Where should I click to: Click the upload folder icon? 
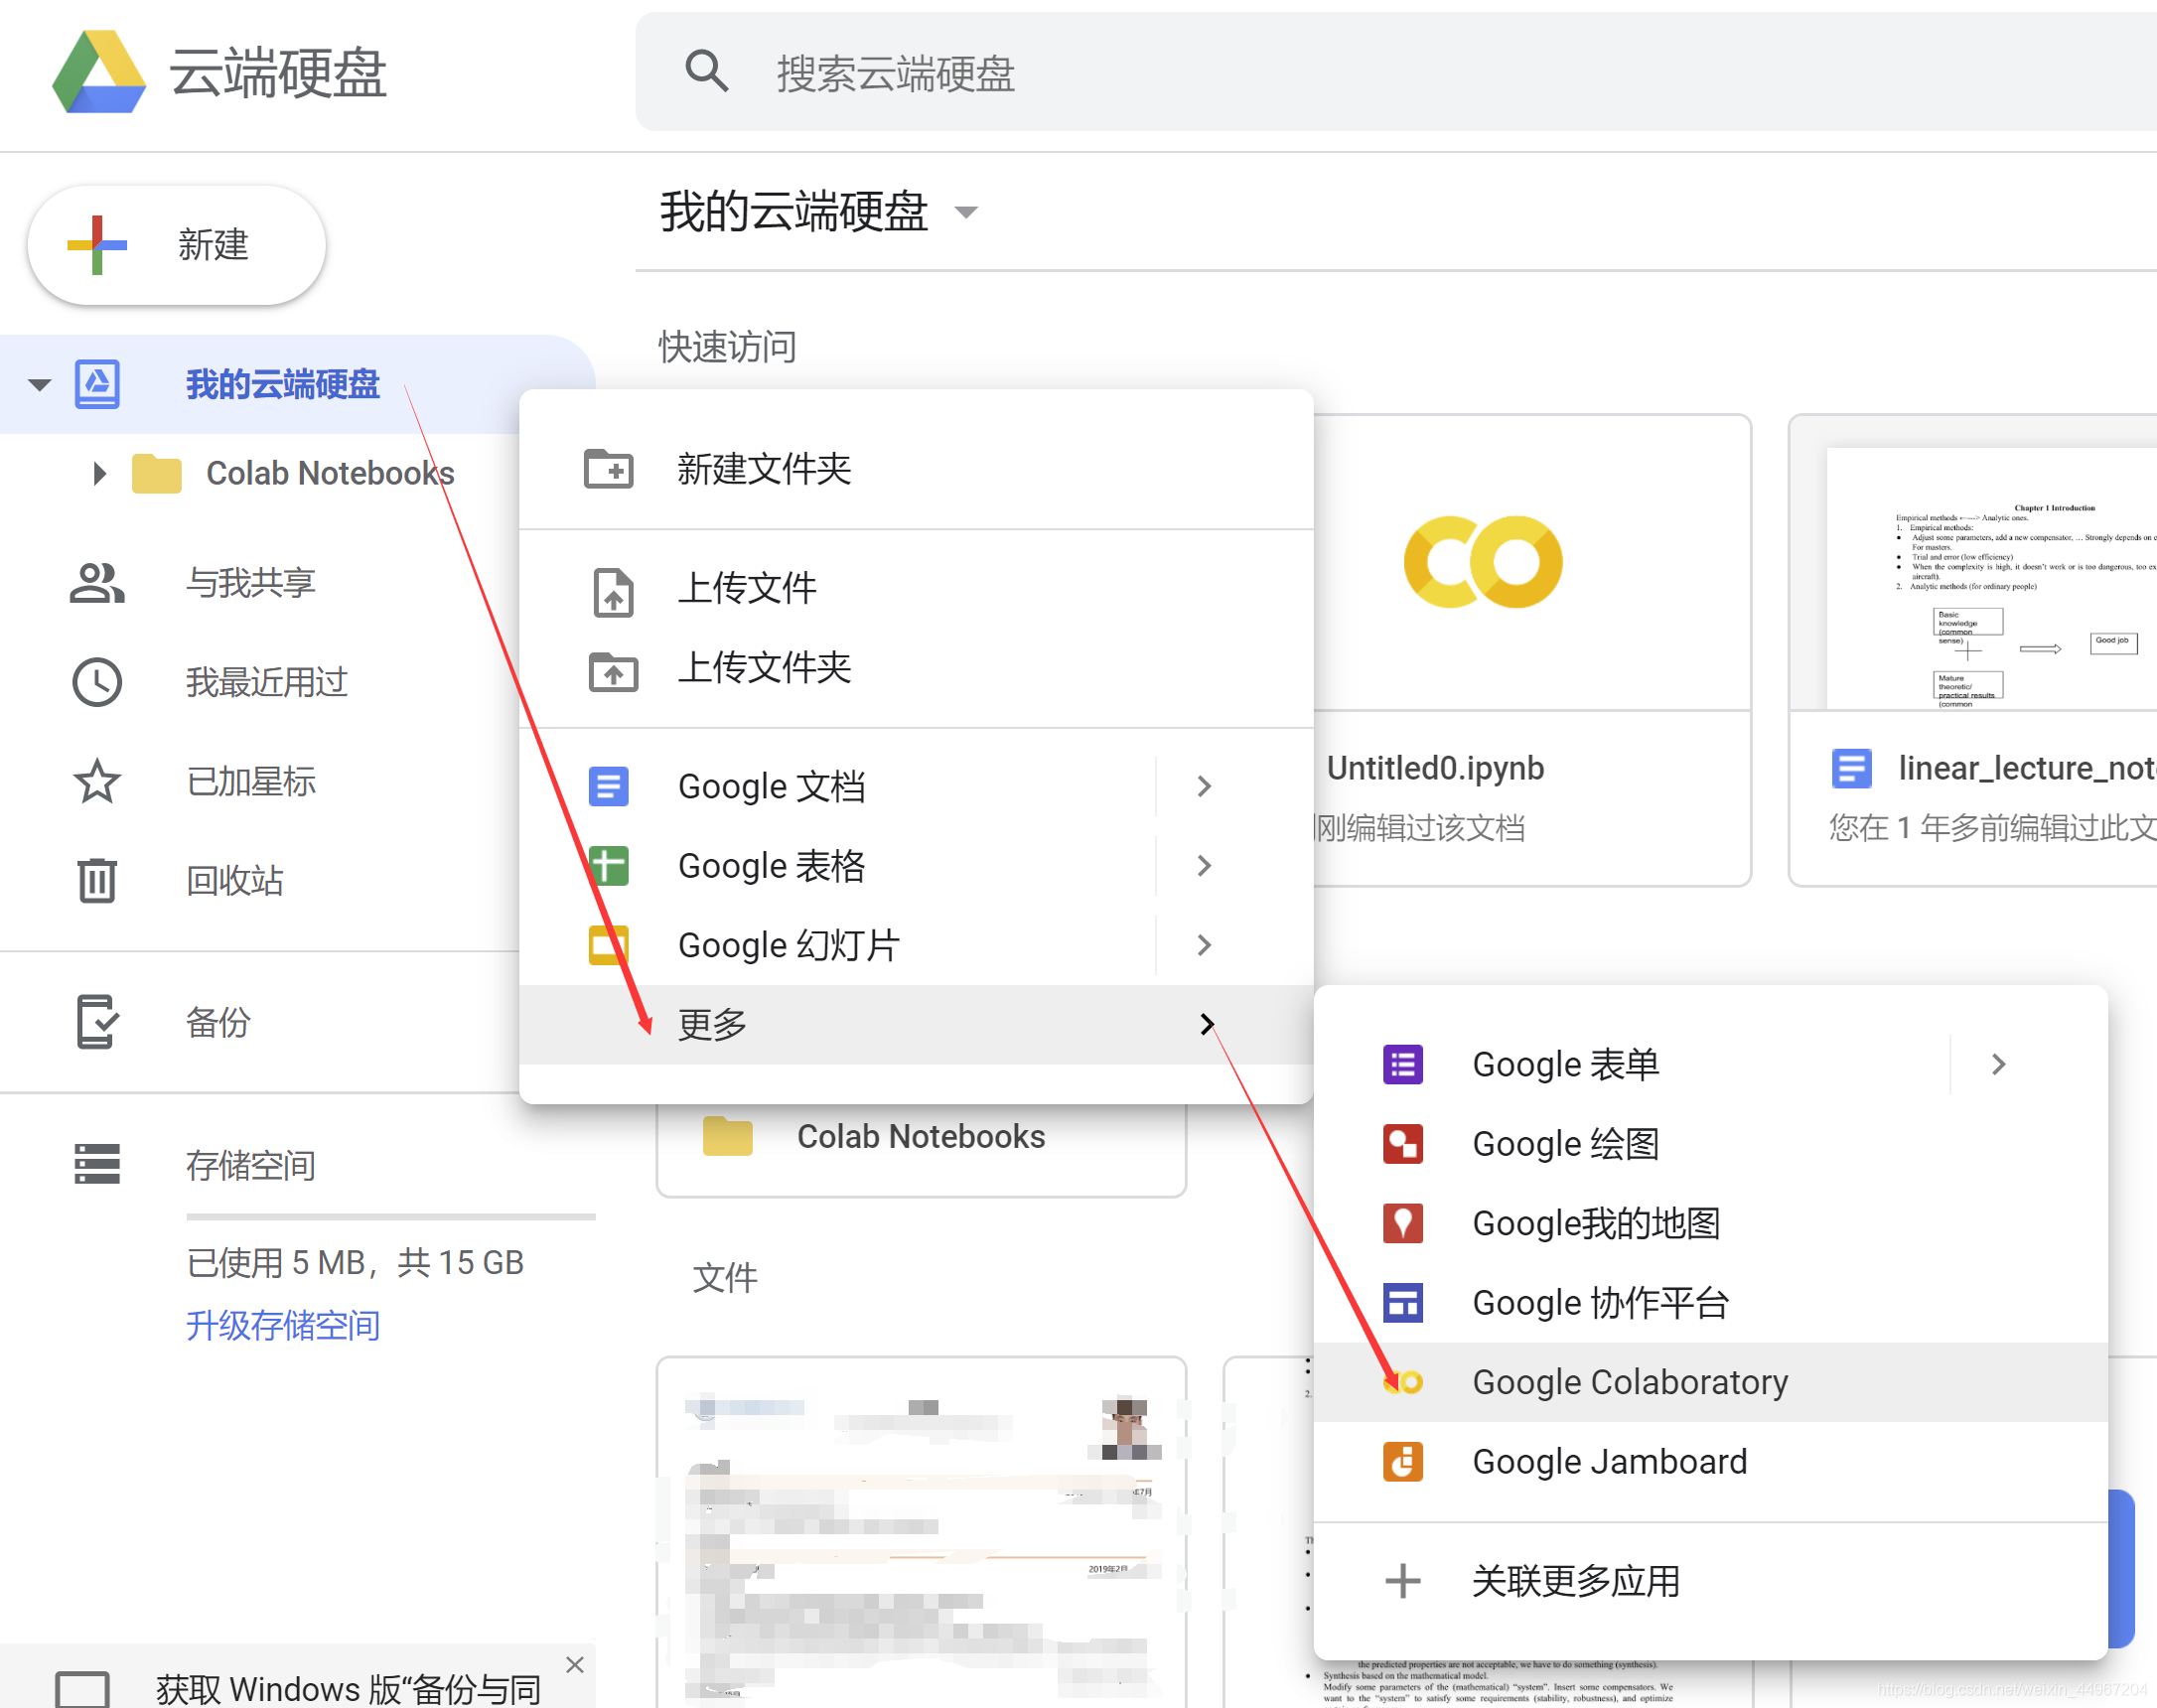[614, 671]
